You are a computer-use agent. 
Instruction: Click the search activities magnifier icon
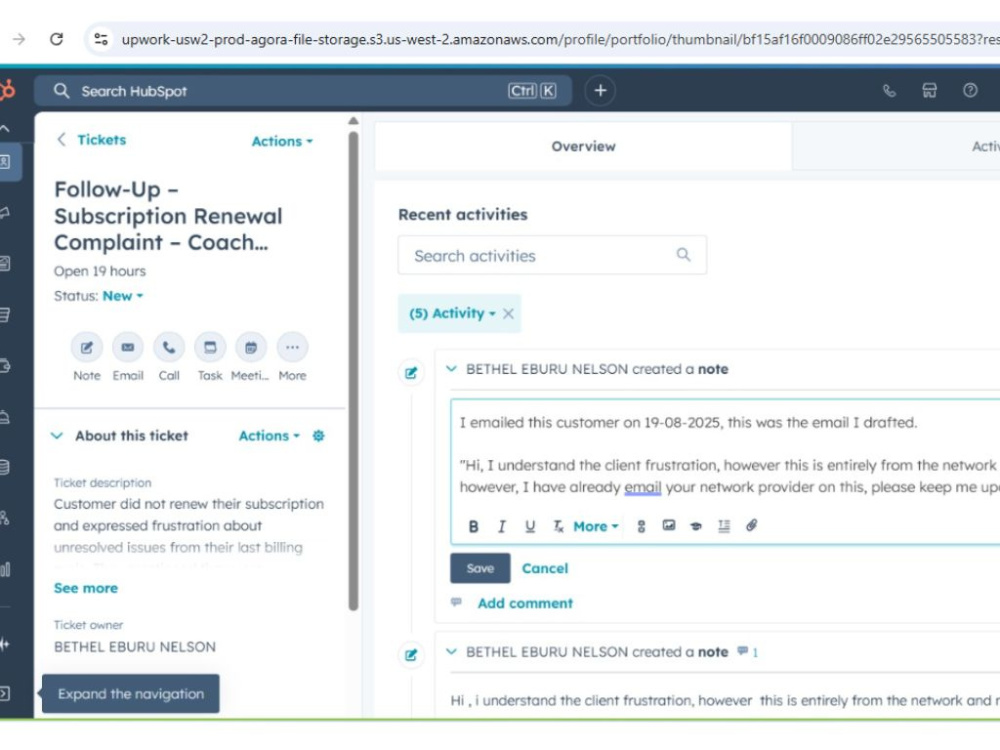click(683, 255)
